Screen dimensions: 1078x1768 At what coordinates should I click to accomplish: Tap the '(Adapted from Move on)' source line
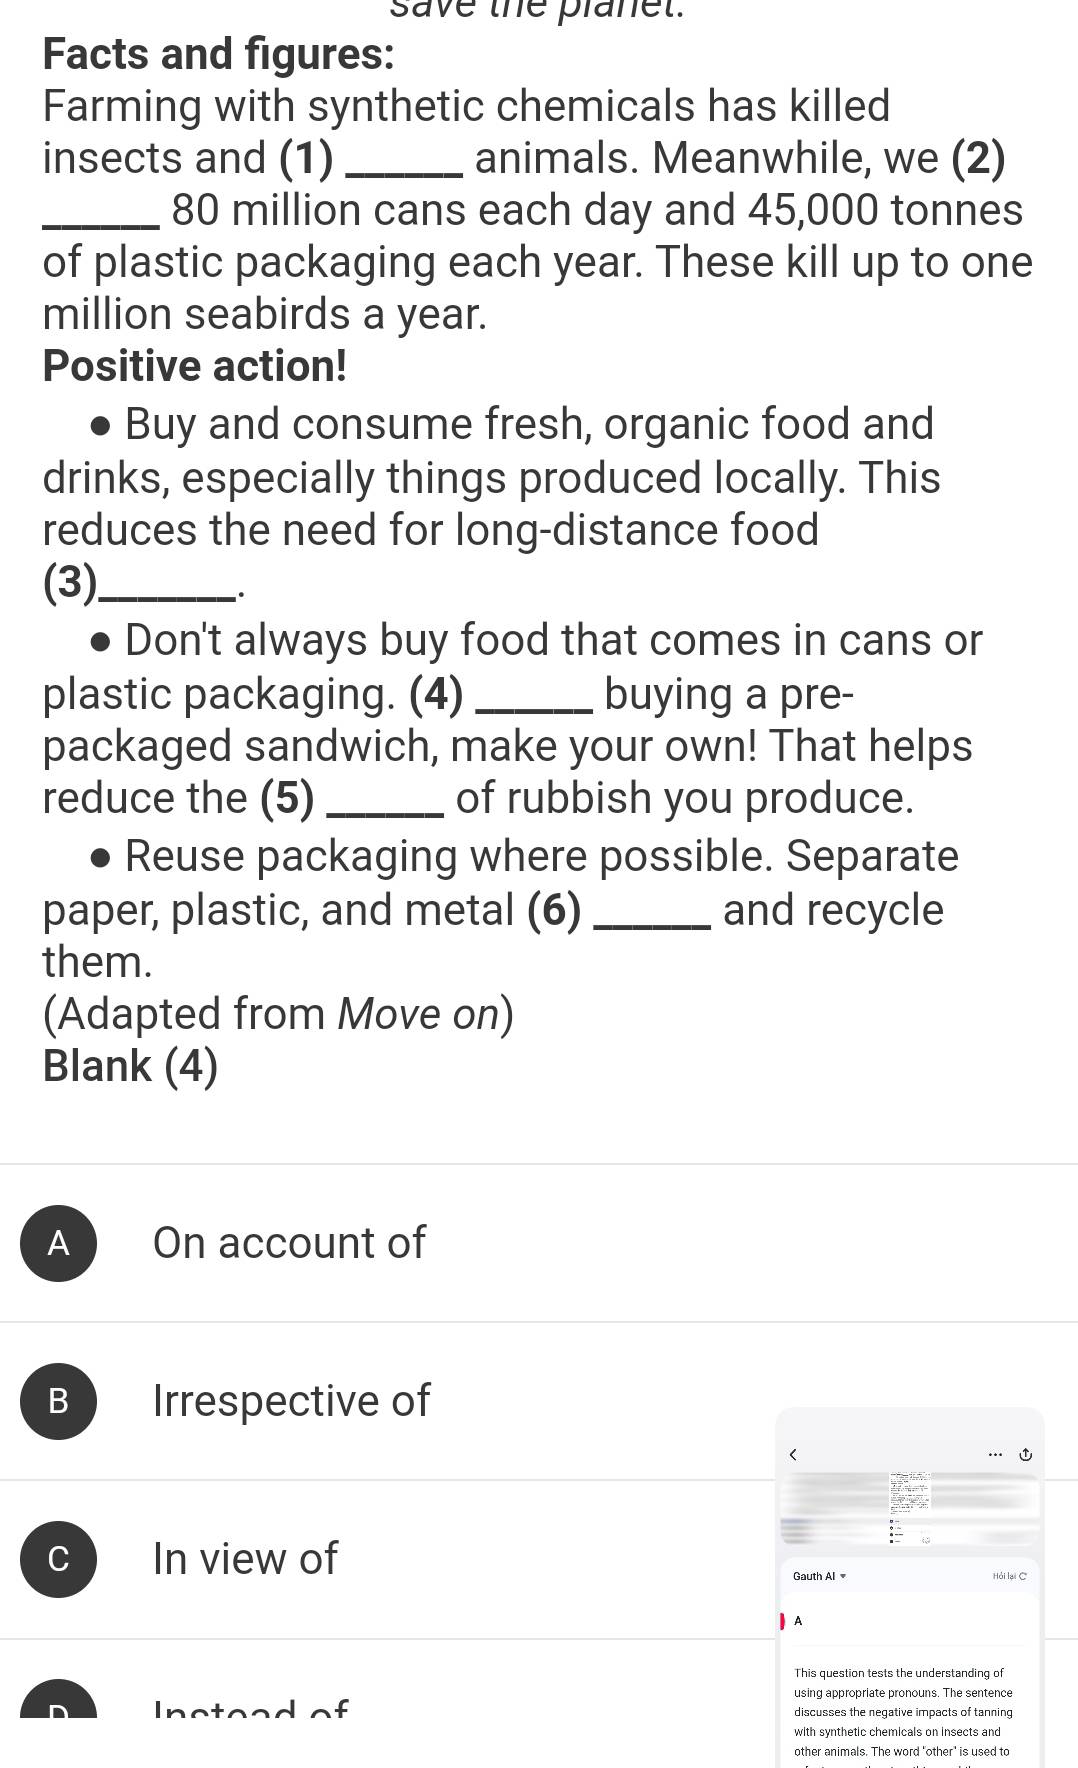click(278, 1014)
